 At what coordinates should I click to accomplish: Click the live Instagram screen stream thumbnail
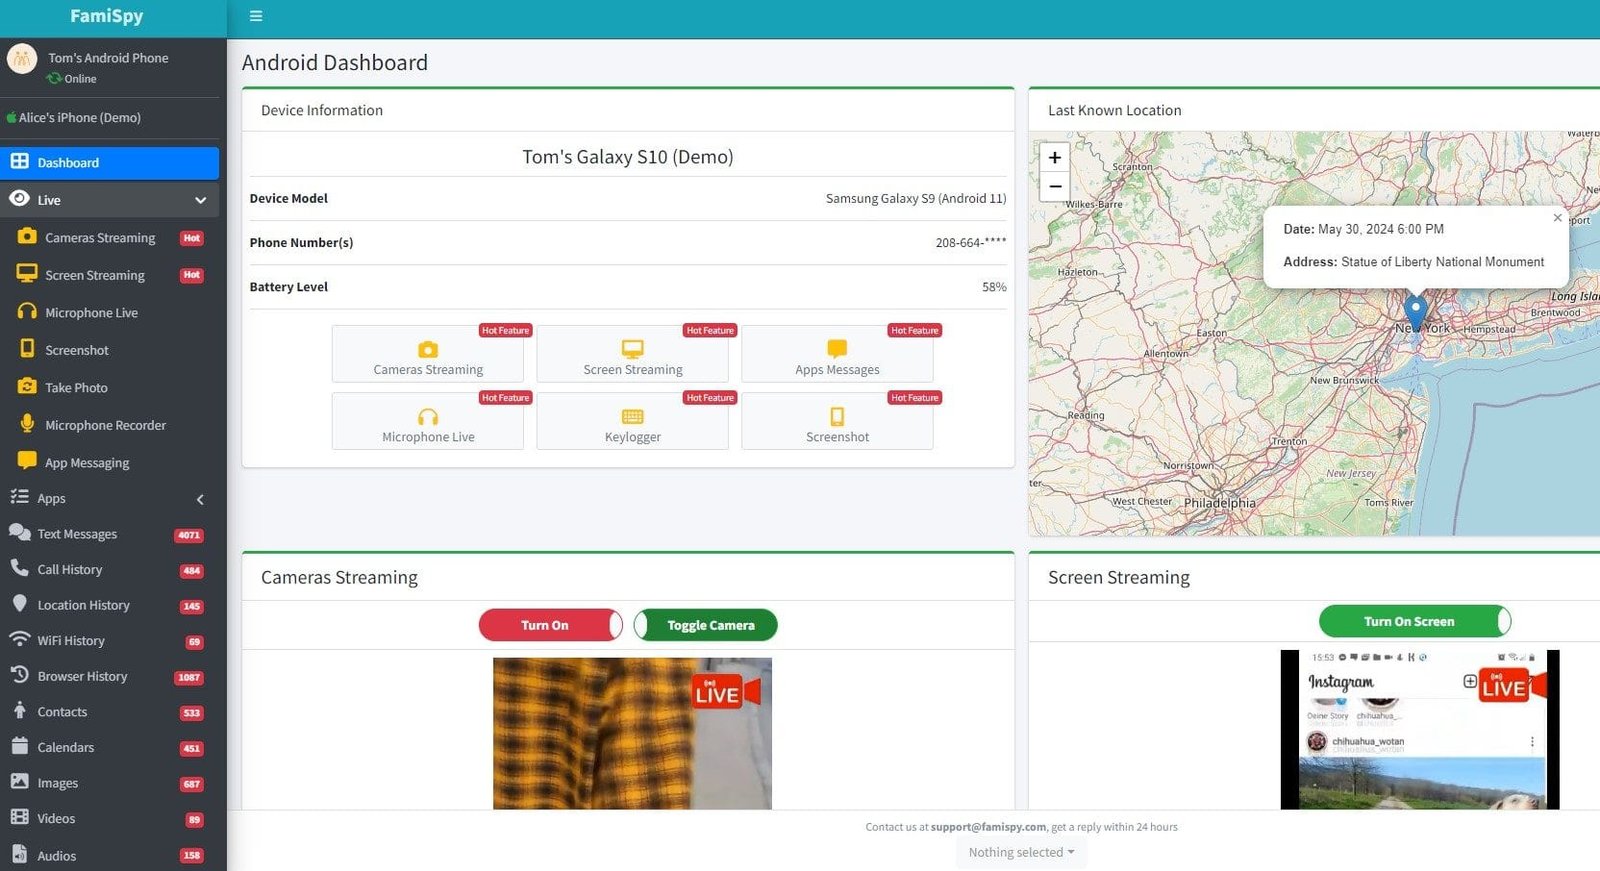1420,729
